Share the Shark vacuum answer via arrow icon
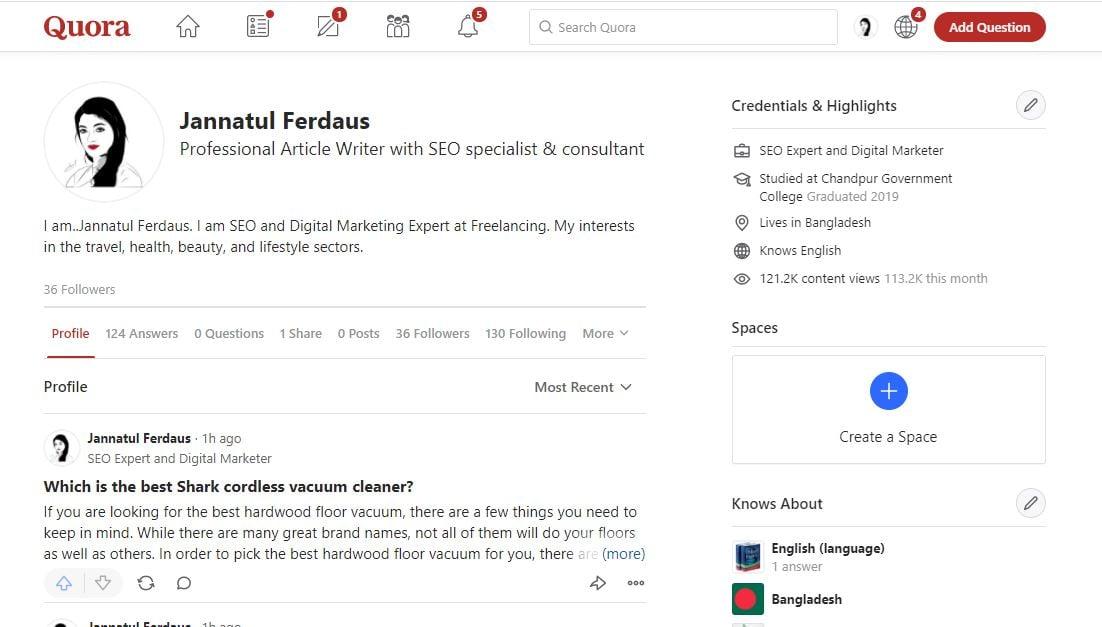1102x627 pixels. [x=598, y=582]
